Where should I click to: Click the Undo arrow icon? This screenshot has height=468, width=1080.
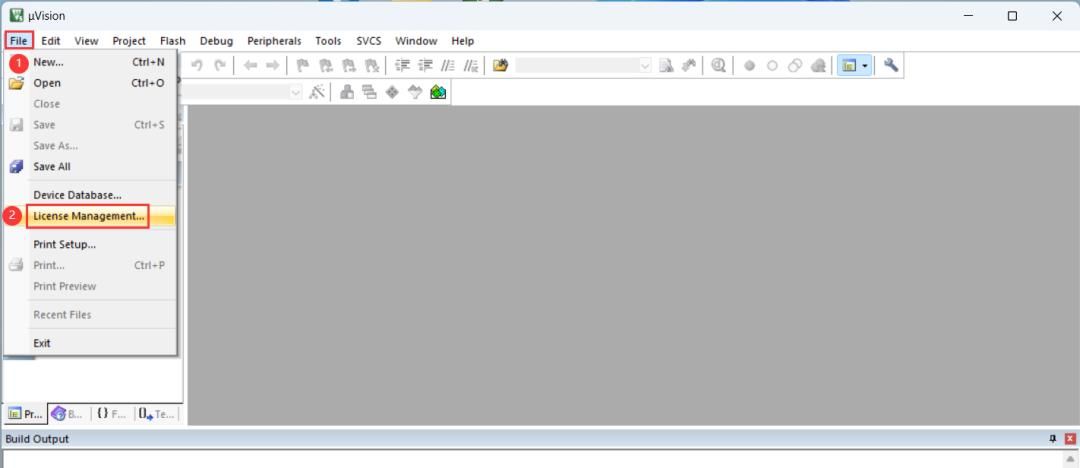click(x=197, y=65)
